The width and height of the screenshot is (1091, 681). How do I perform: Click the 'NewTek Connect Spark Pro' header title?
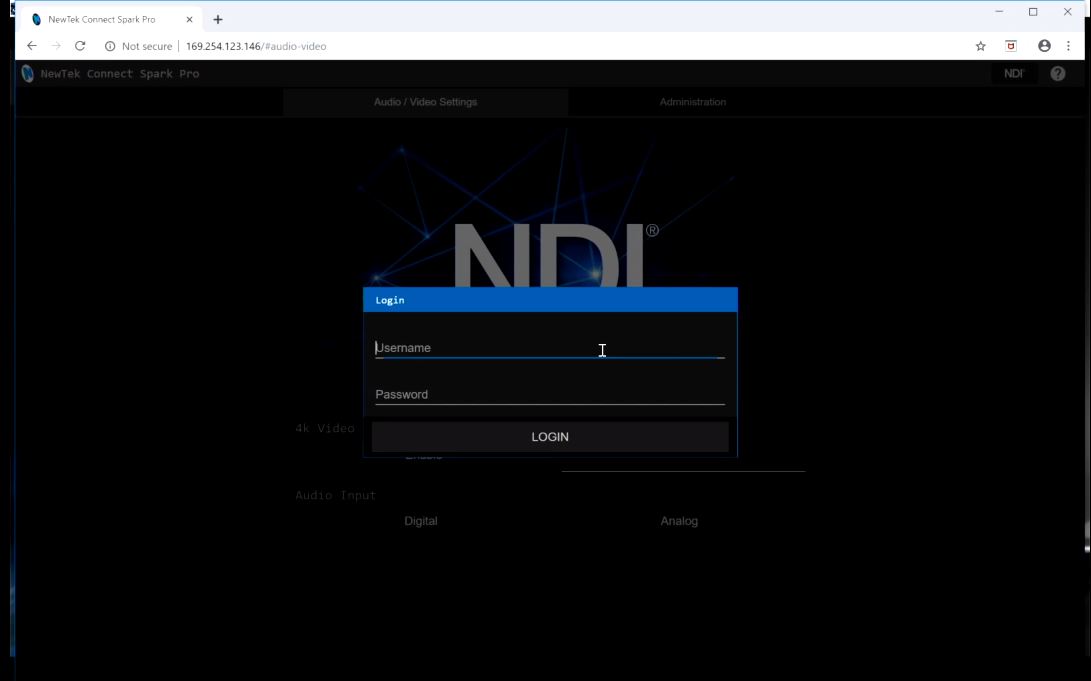[120, 74]
